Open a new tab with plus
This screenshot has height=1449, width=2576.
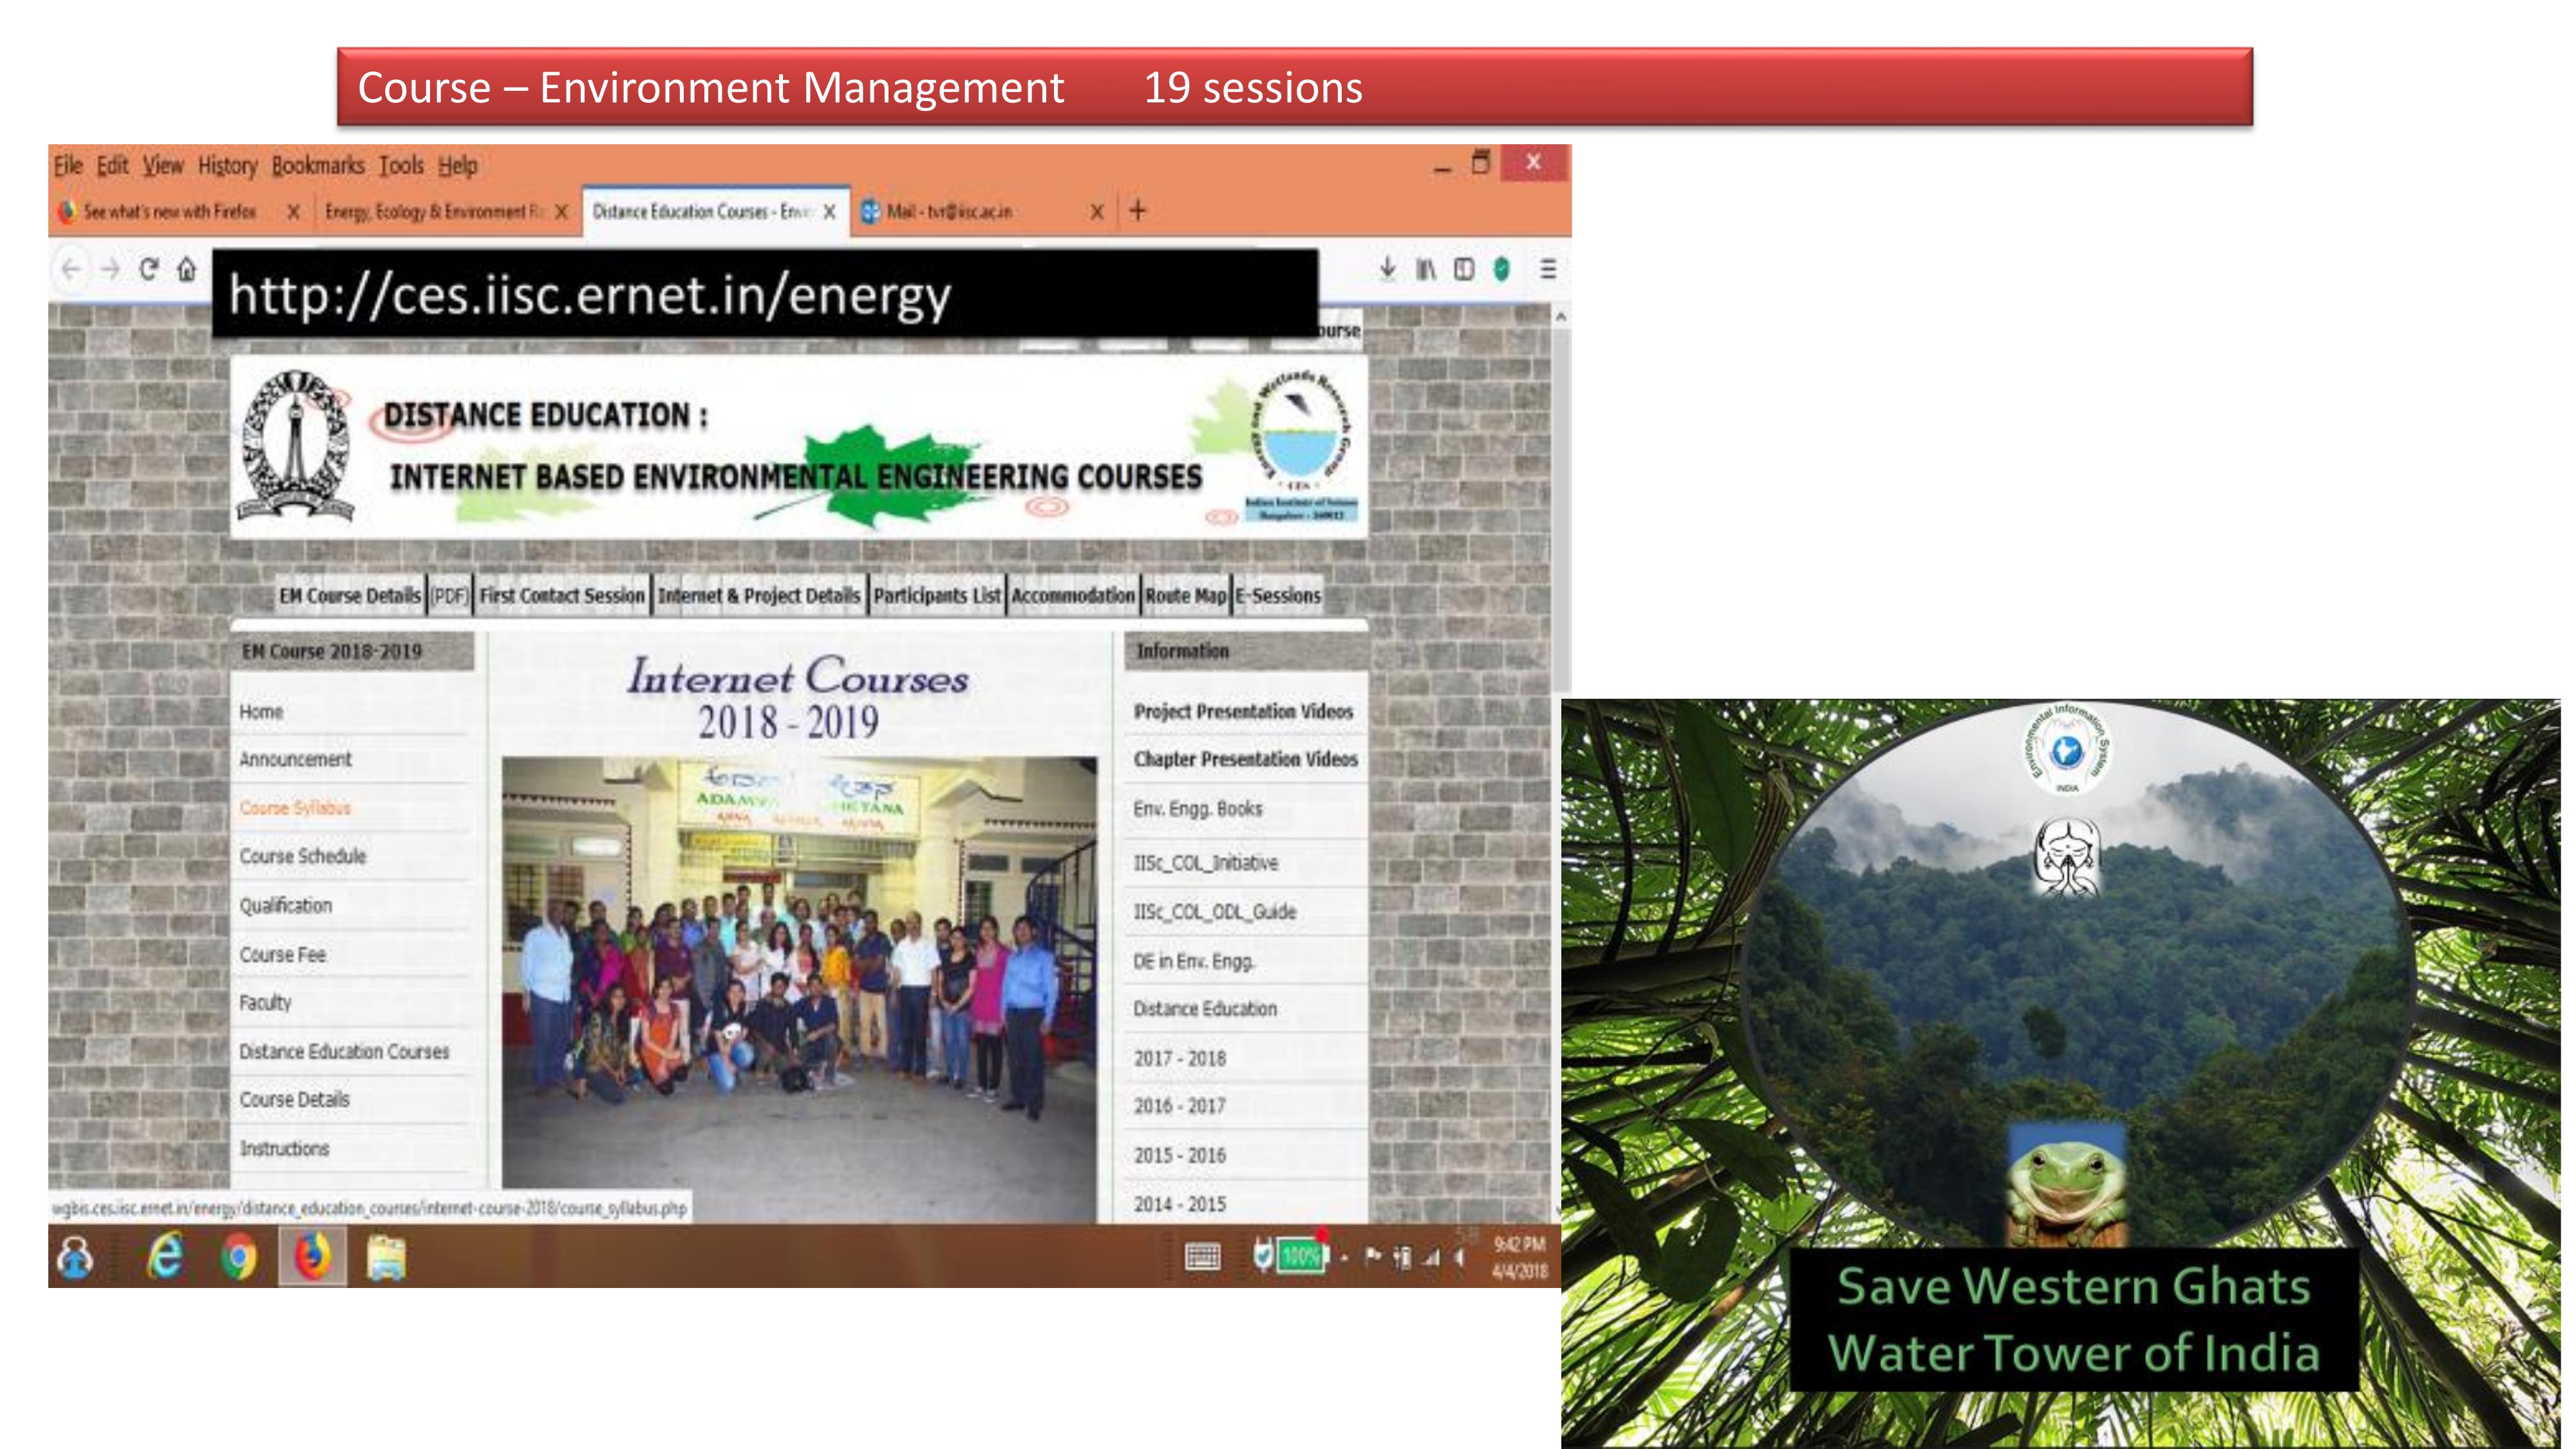click(x=1137, y=211)
